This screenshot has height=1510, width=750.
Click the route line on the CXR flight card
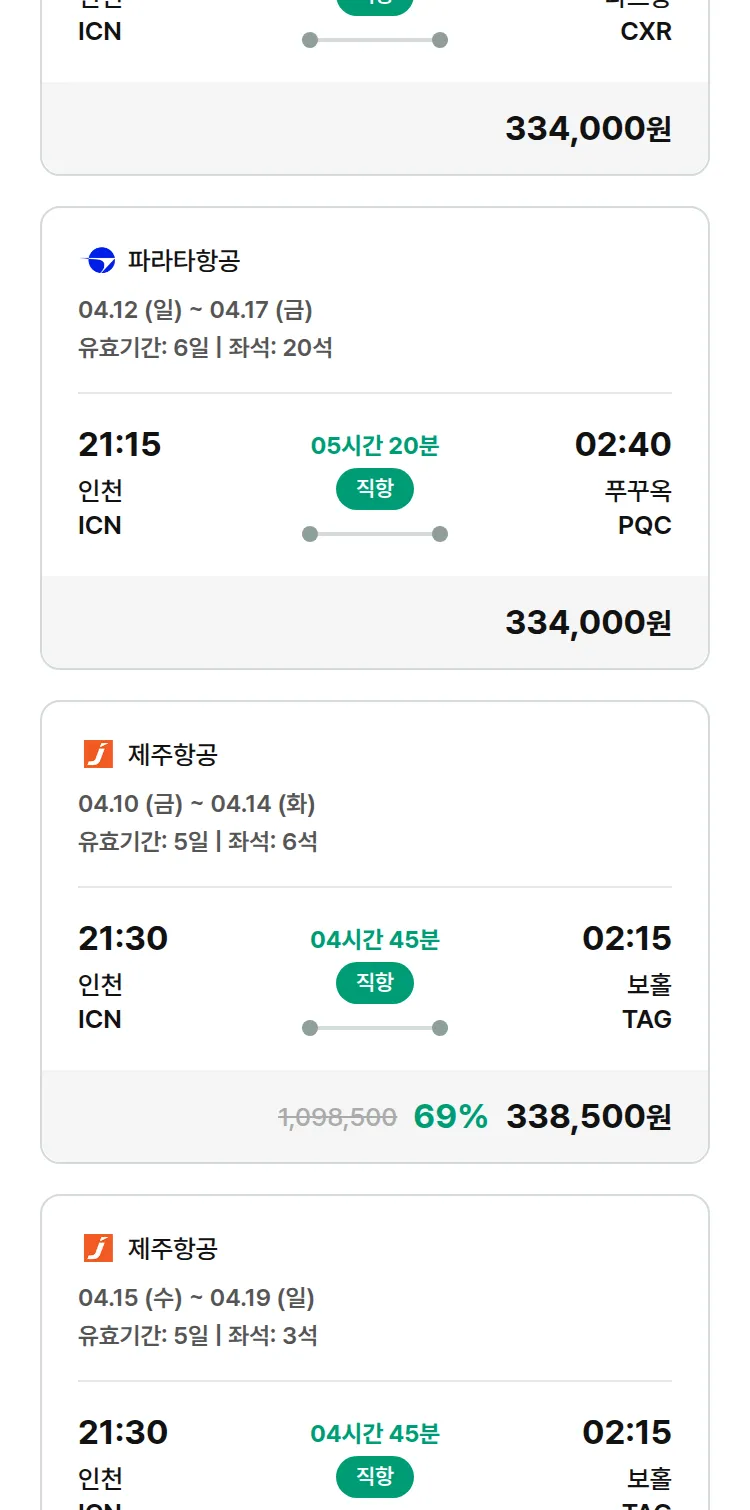click(x=374, y=40)
